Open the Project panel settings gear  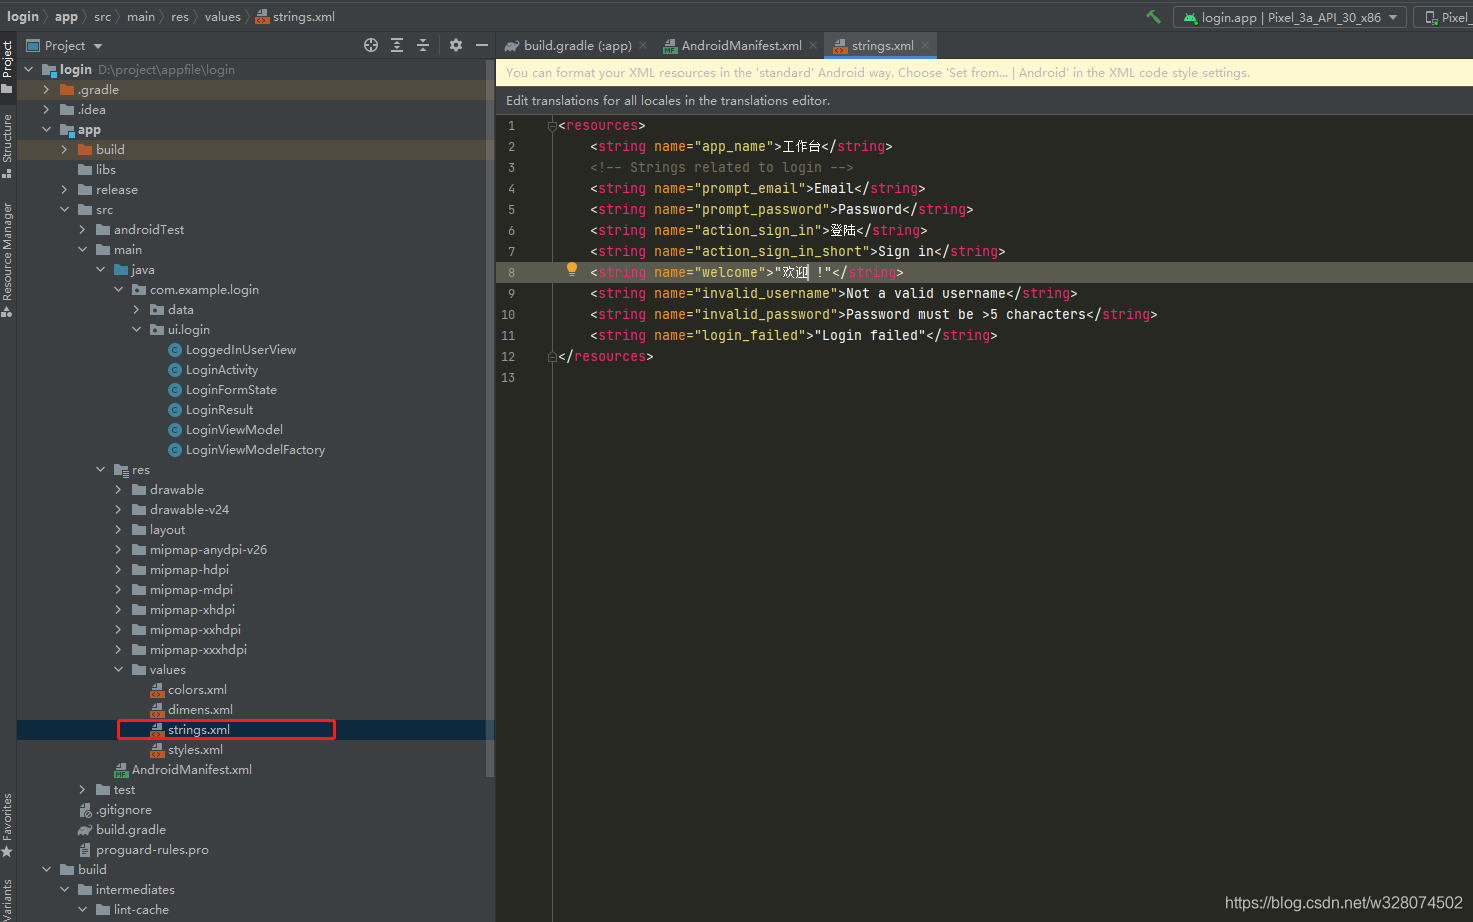pos(456,45)
